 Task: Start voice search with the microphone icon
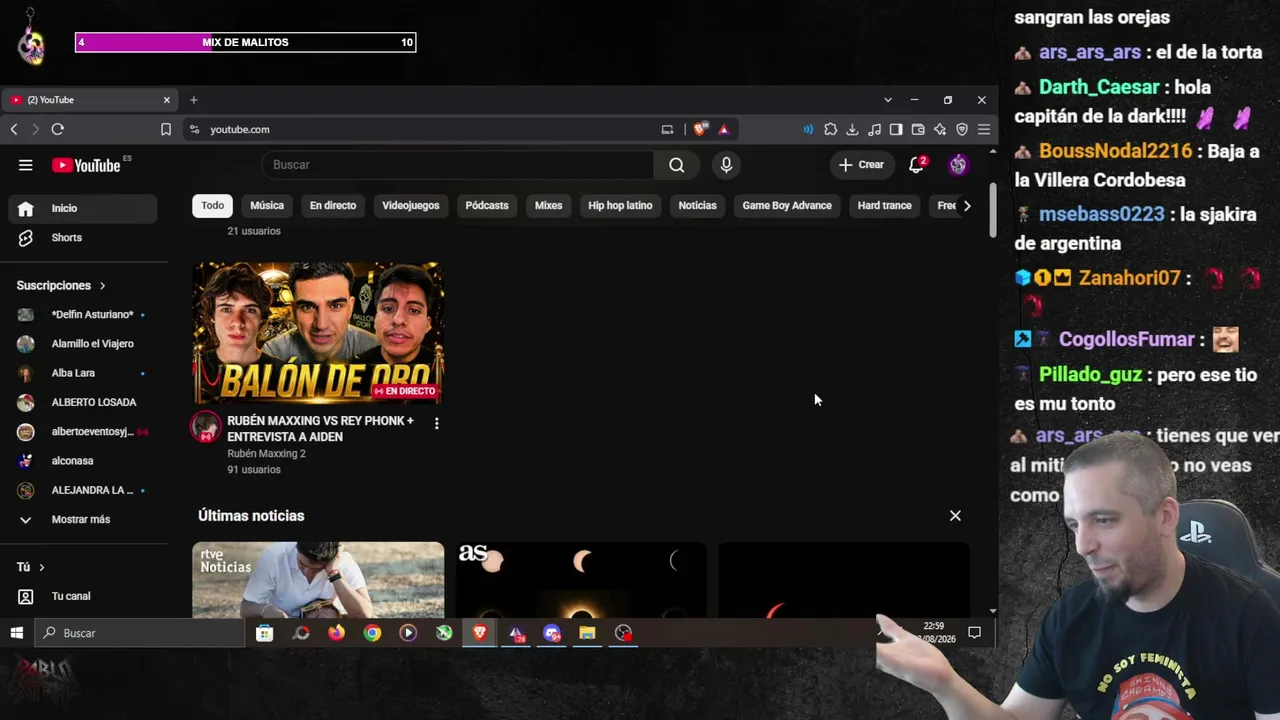coord(726,165)
